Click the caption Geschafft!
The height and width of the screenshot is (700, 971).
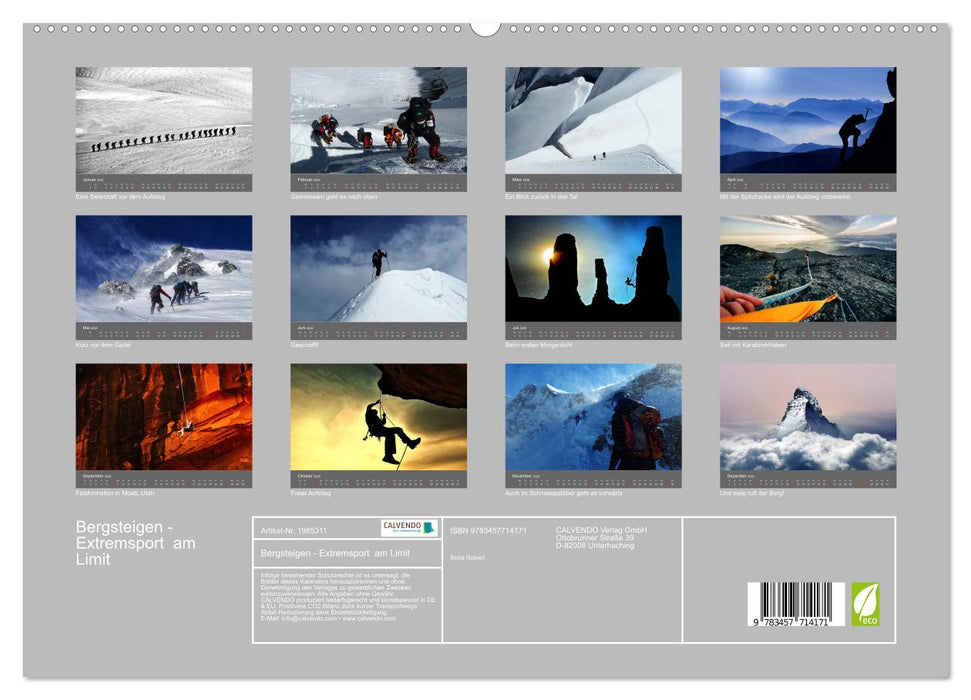pos(303,343)
